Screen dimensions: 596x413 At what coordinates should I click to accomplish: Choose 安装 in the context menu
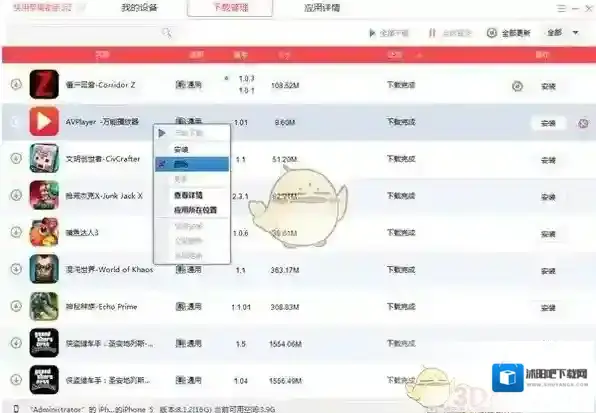pos(192,149)
